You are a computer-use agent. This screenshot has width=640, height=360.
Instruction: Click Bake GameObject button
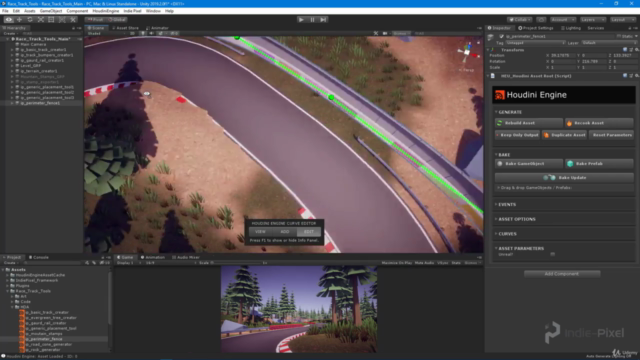pos(529,164)
